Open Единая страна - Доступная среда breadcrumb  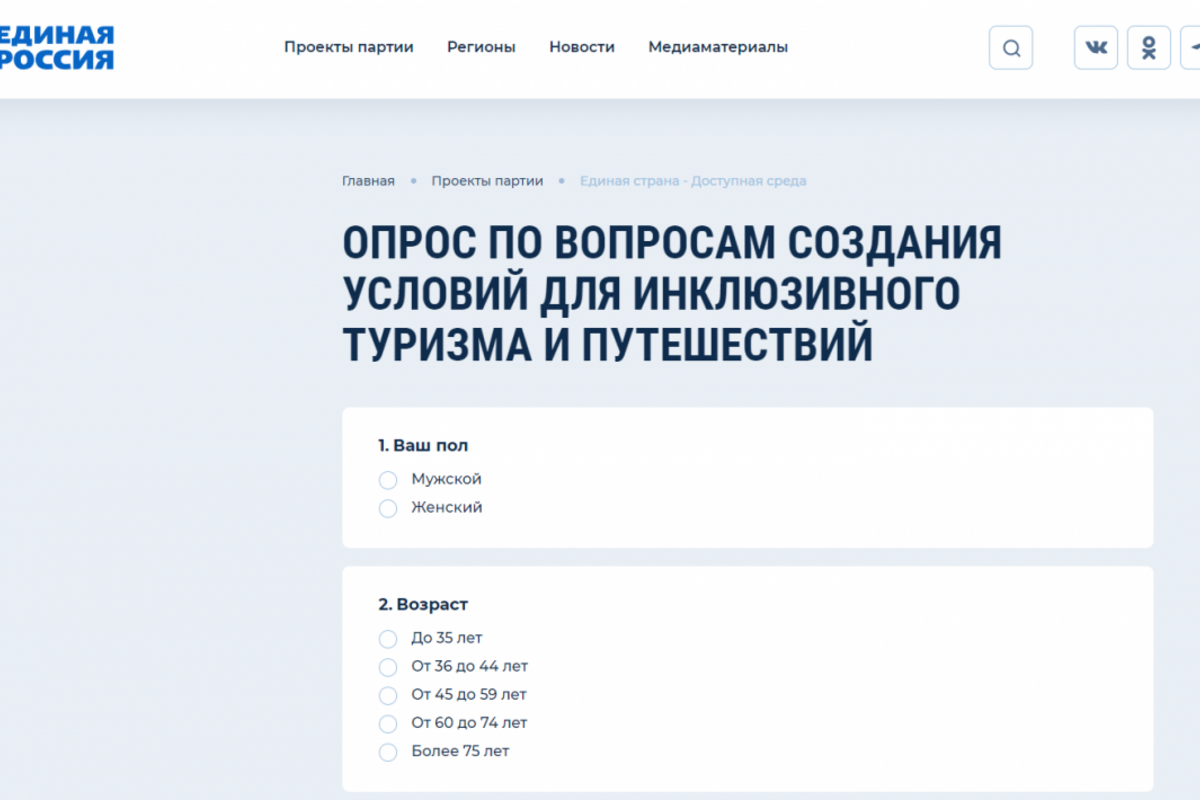pyautogui.click(x=693, y=181)
